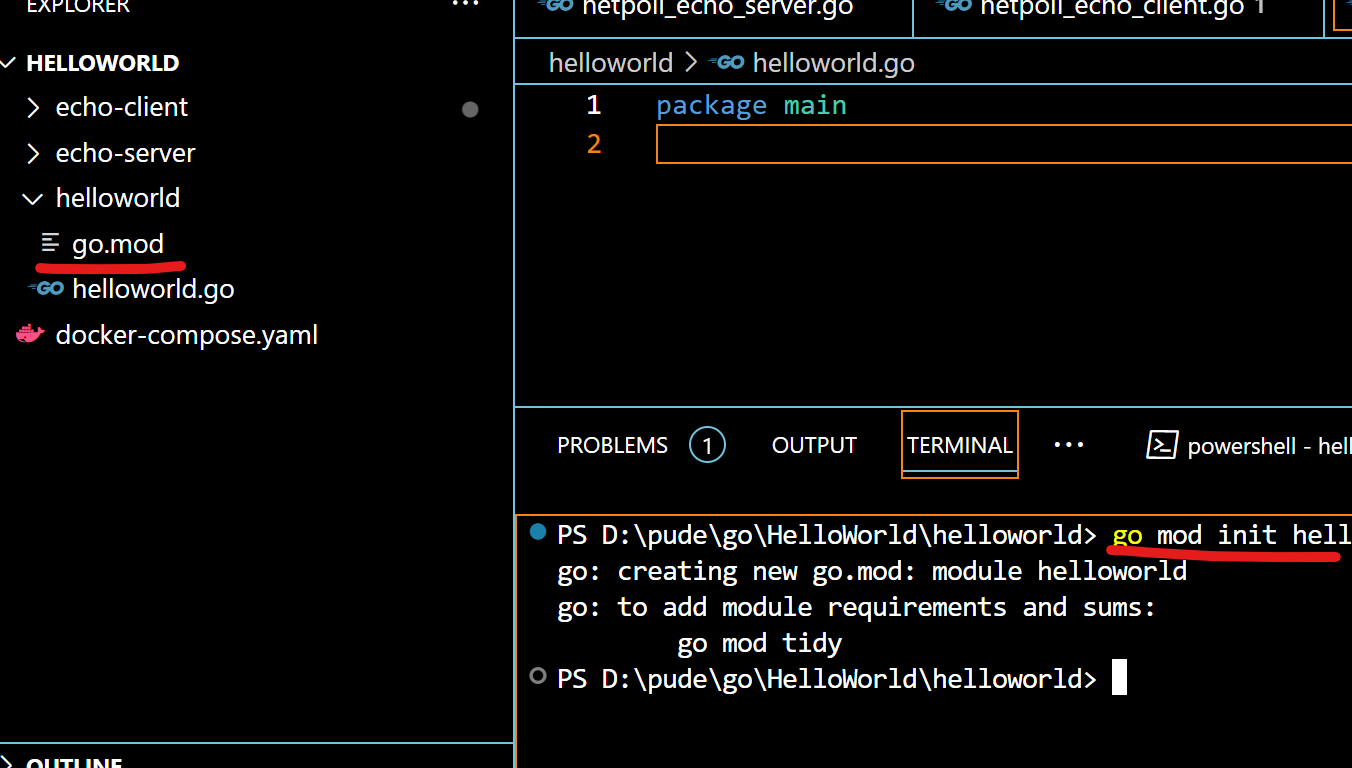Click the blue command-success dot in terminal
Image resolution: width=1352 pixels, height=768 pixels.
[538, 532]
